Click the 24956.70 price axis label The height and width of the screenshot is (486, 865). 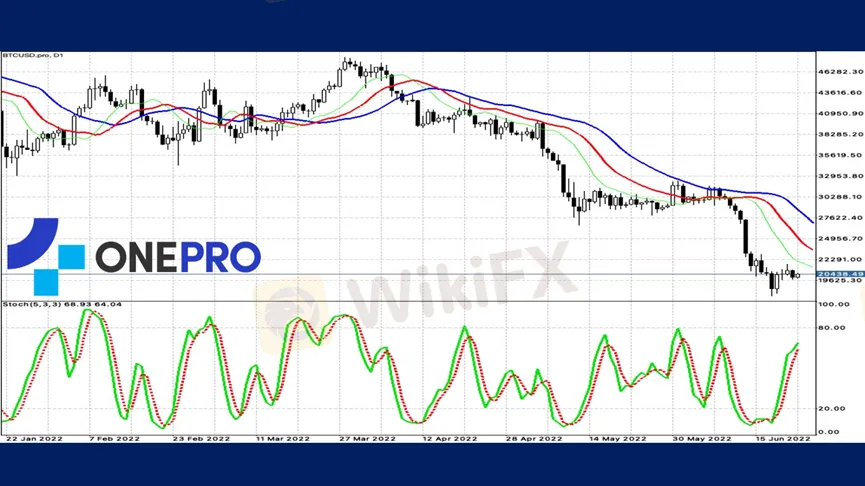point(838,238)
